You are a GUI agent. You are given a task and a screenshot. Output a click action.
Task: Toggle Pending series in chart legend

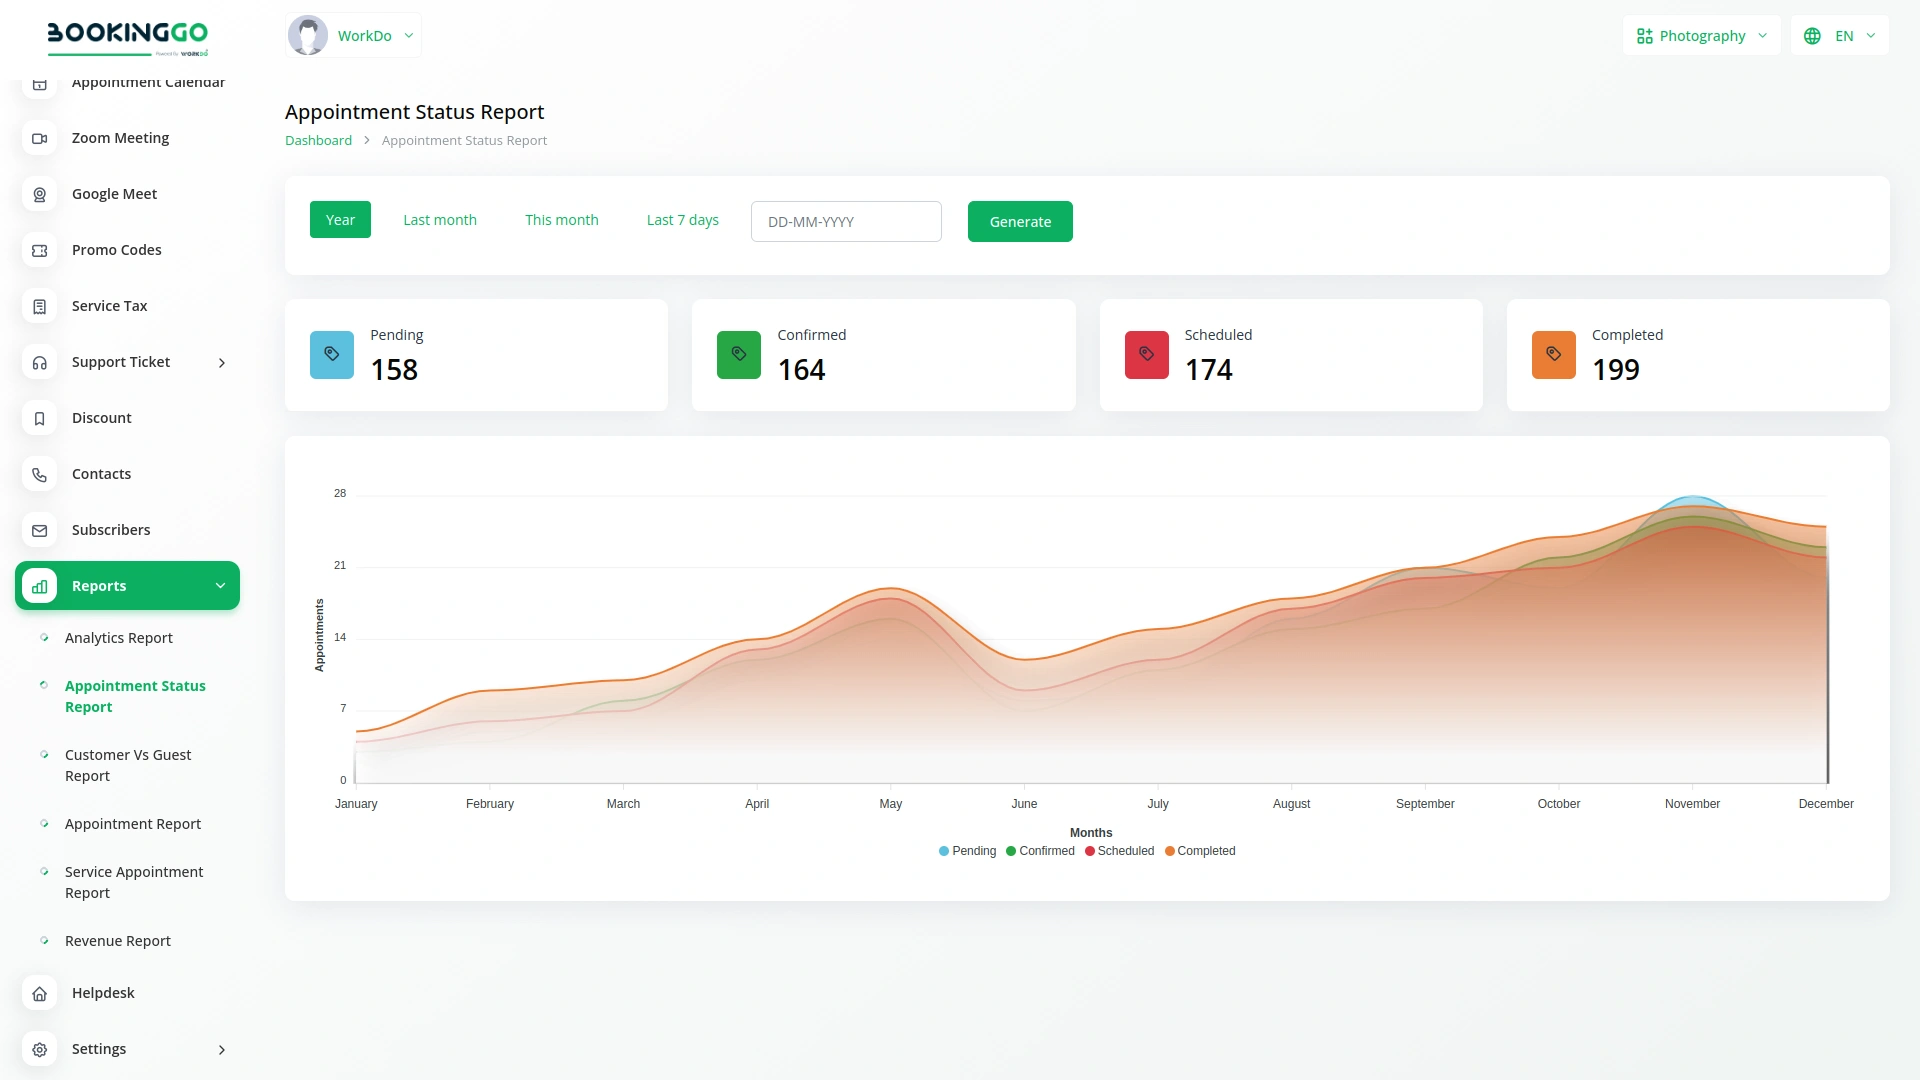pyautogui.click(x=966, y=851)
